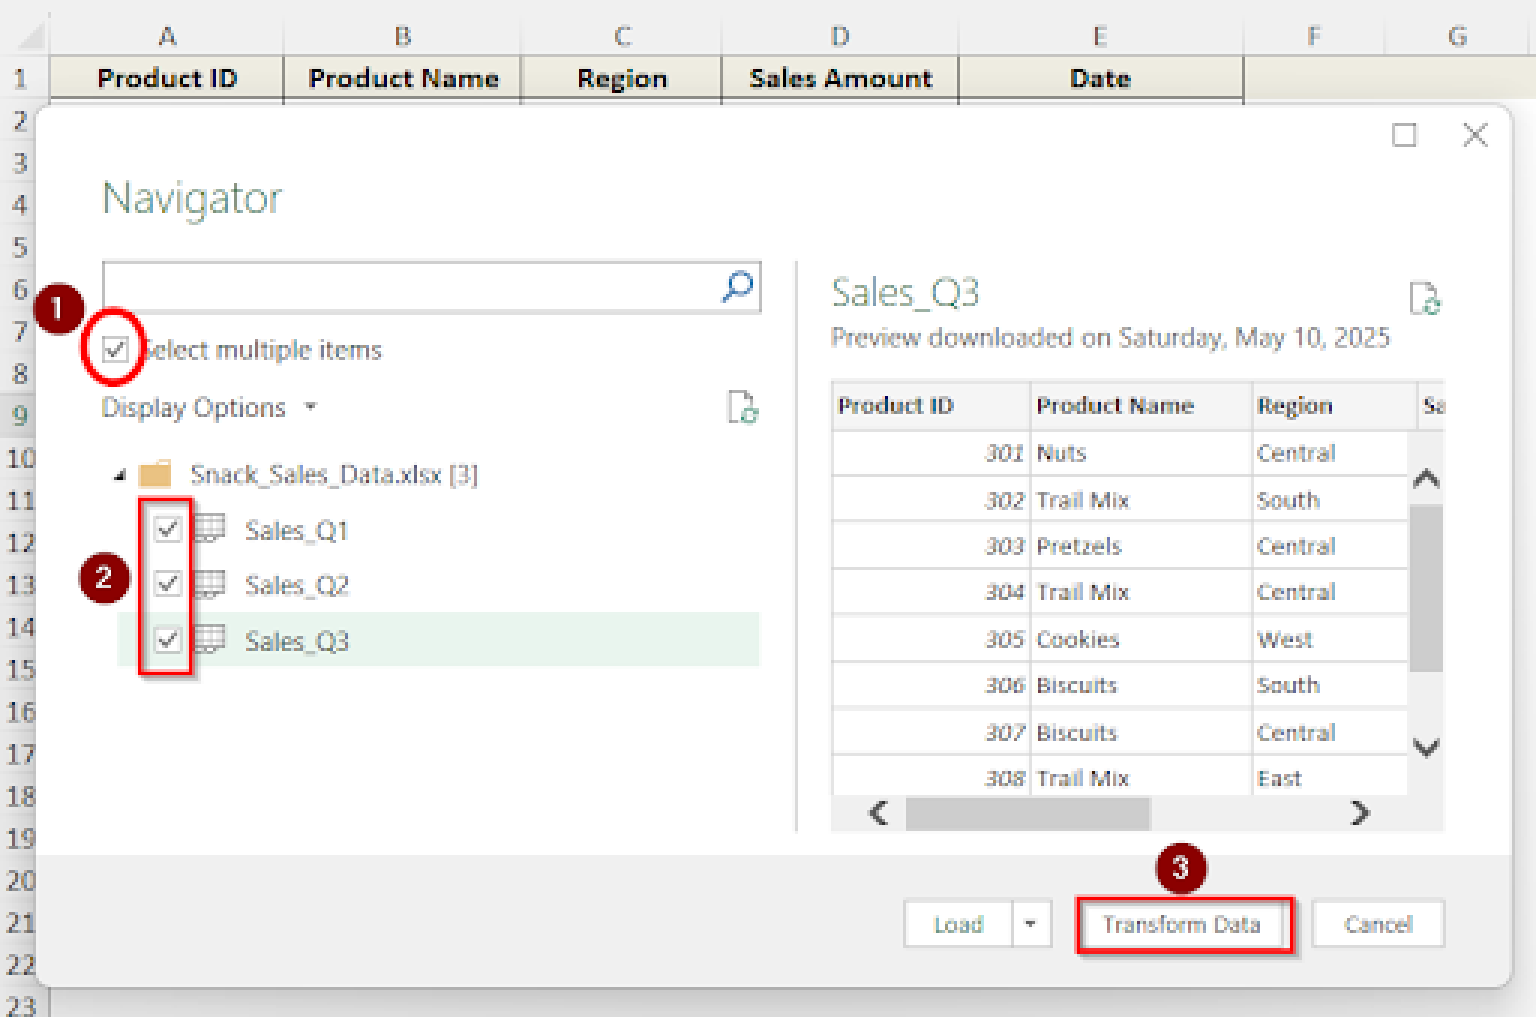
Task: Uncheck the Sales_Q1 checkbox
Action: 167,530
